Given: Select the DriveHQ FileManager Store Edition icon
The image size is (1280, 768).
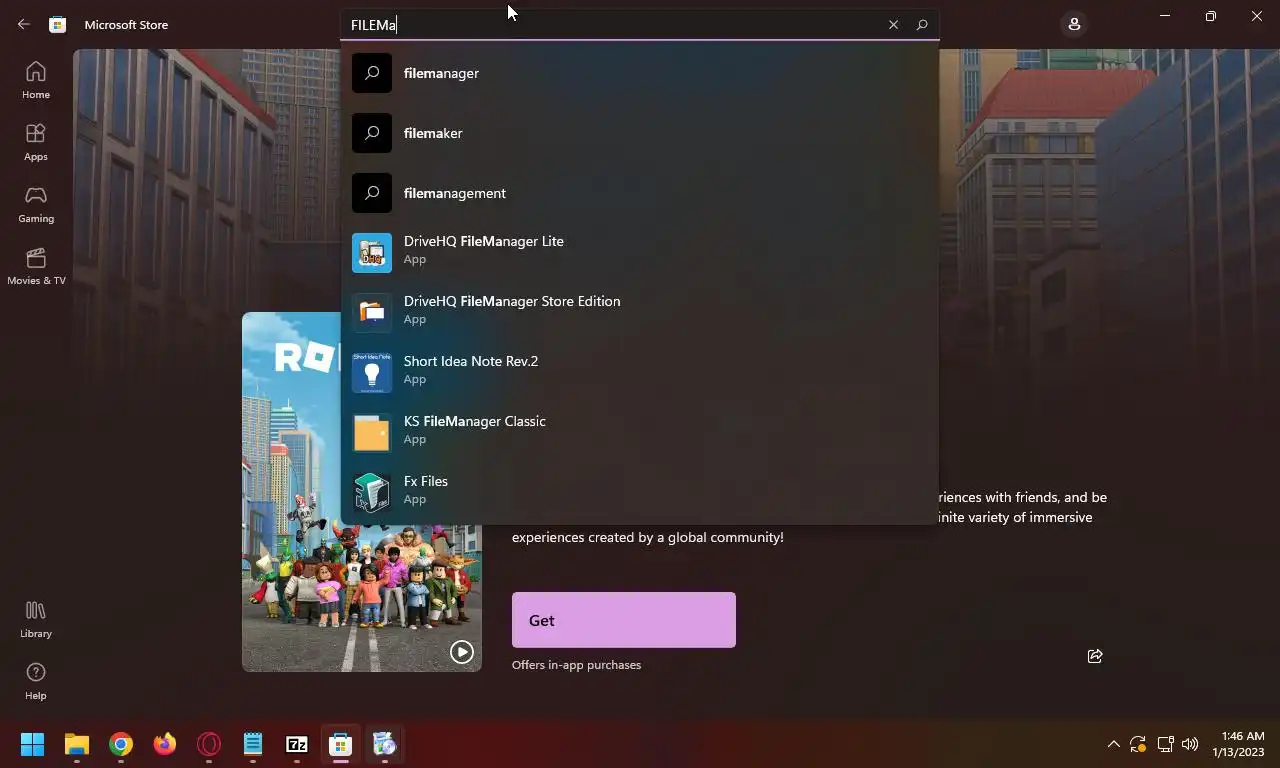Looking at the screenshot, I should point(372,312).
